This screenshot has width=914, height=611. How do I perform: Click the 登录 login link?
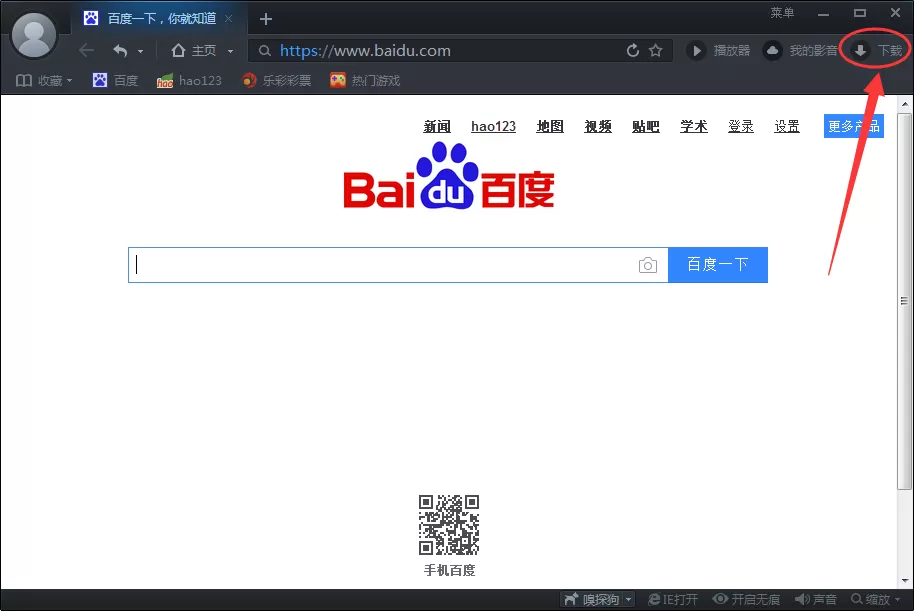741,126
